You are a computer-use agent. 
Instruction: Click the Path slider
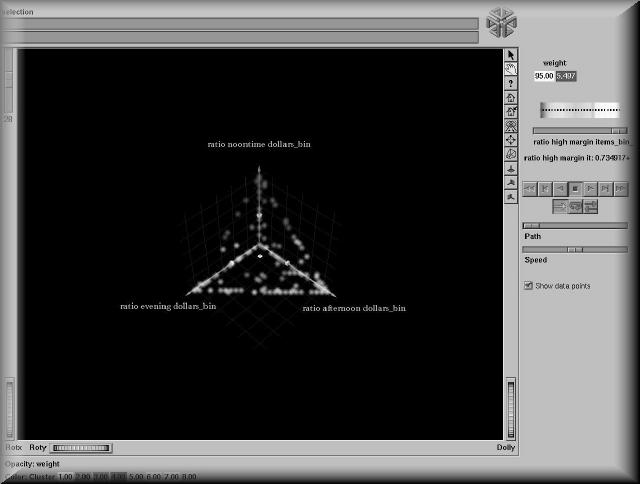point(575,226)
